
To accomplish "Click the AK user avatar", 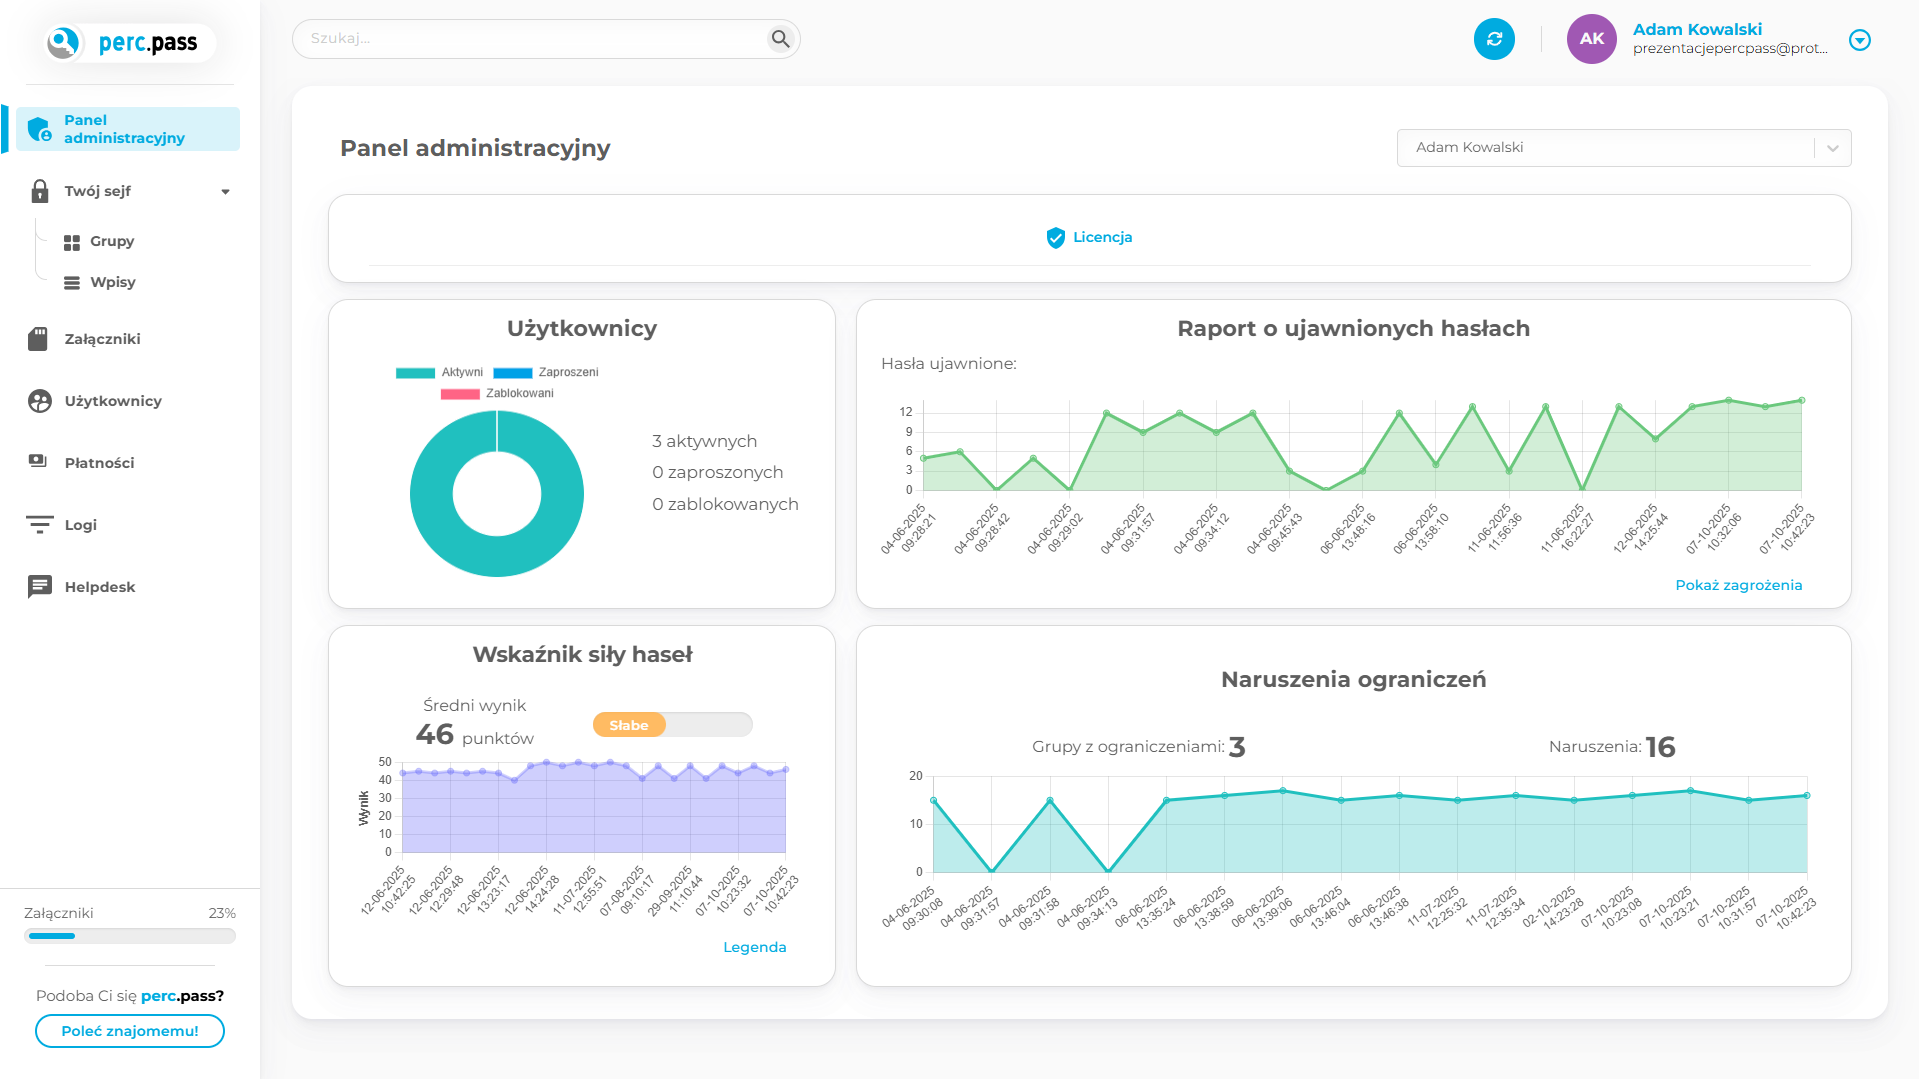I will (x=1591, y=39).
